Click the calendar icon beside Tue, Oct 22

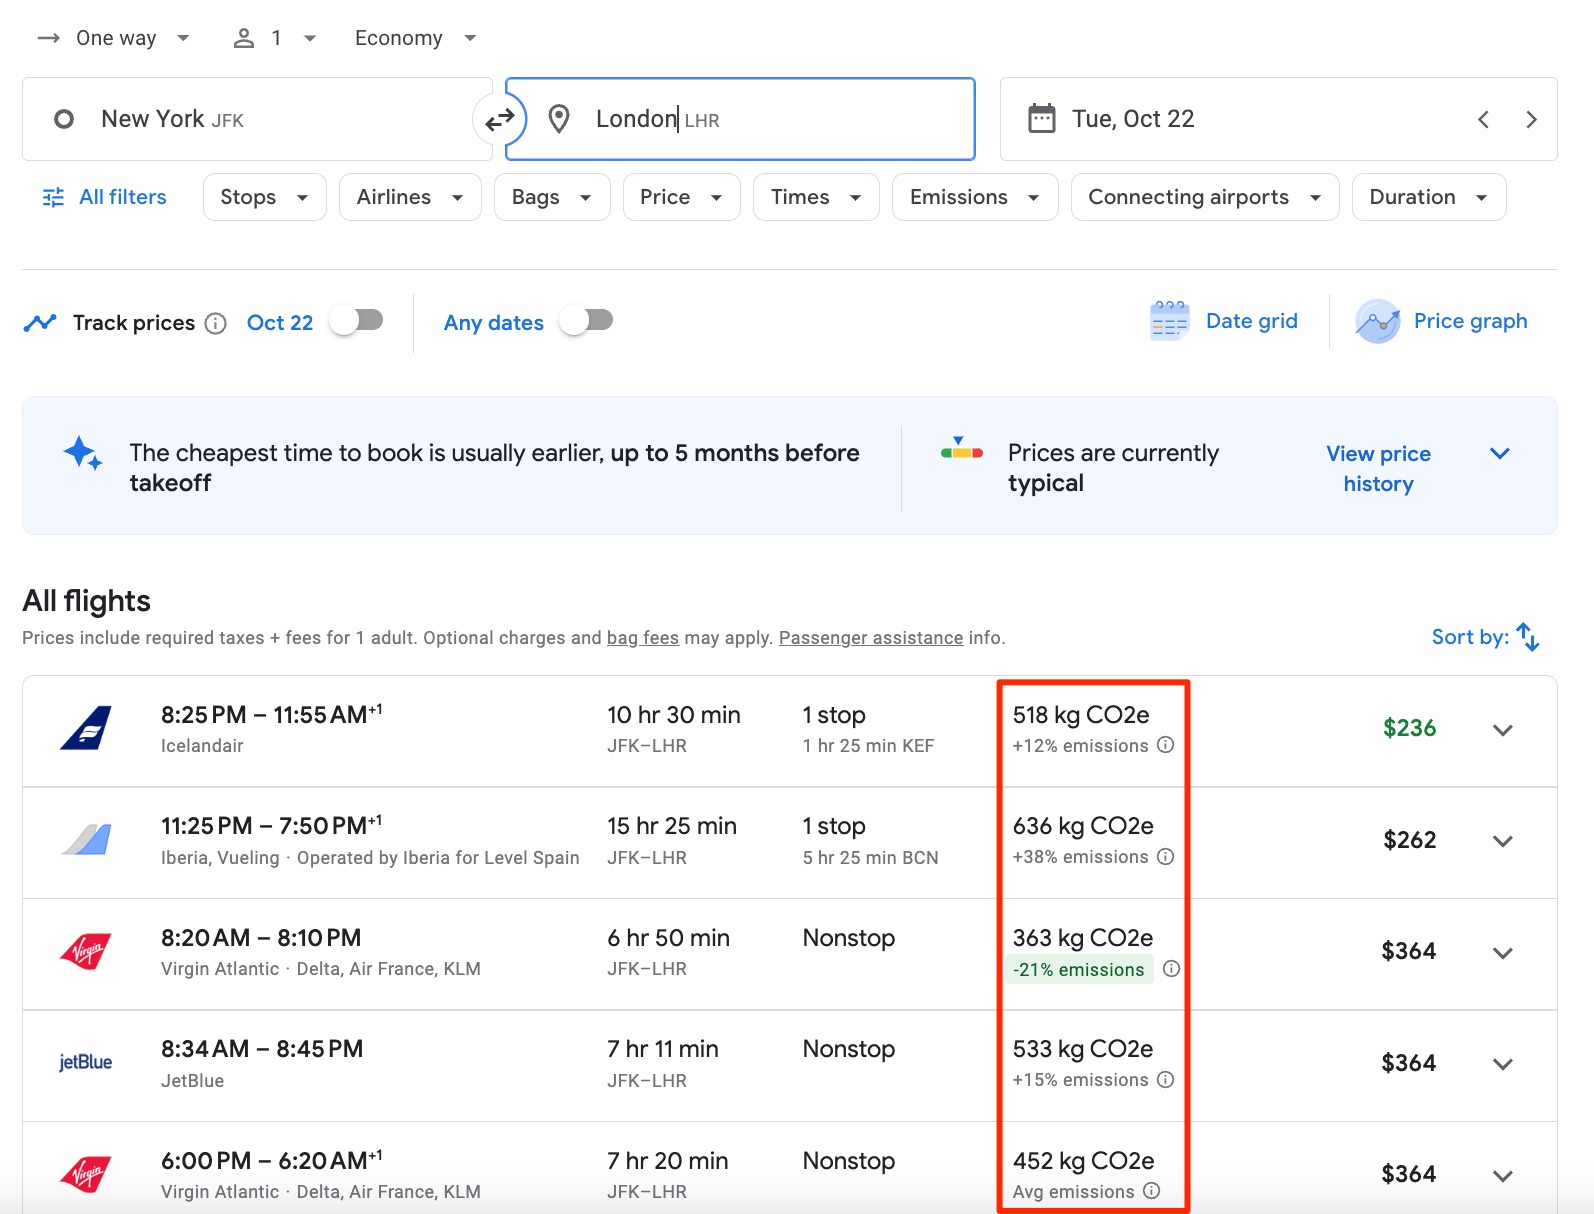click(1041, 118)
